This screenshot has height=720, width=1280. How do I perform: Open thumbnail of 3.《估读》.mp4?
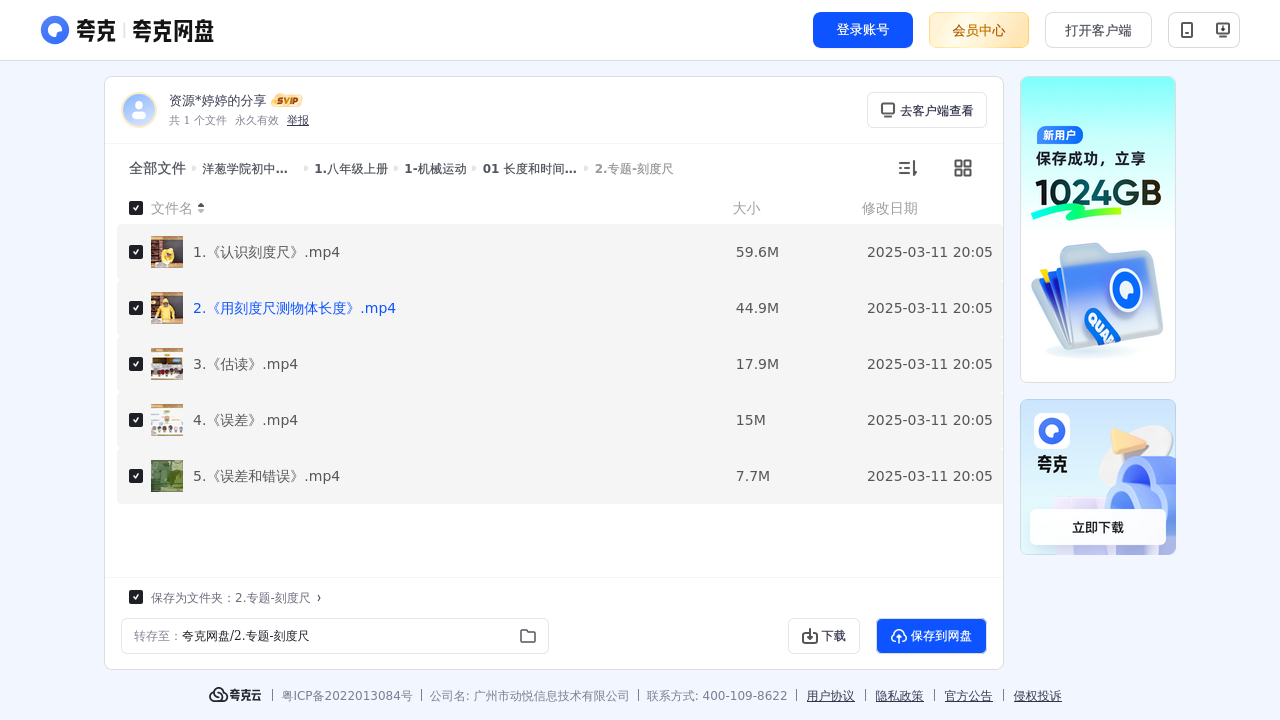167,364
